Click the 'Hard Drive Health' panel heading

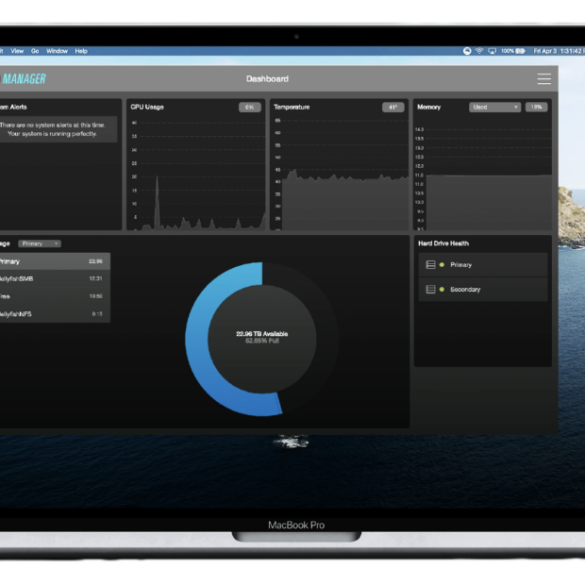point(443,243)
